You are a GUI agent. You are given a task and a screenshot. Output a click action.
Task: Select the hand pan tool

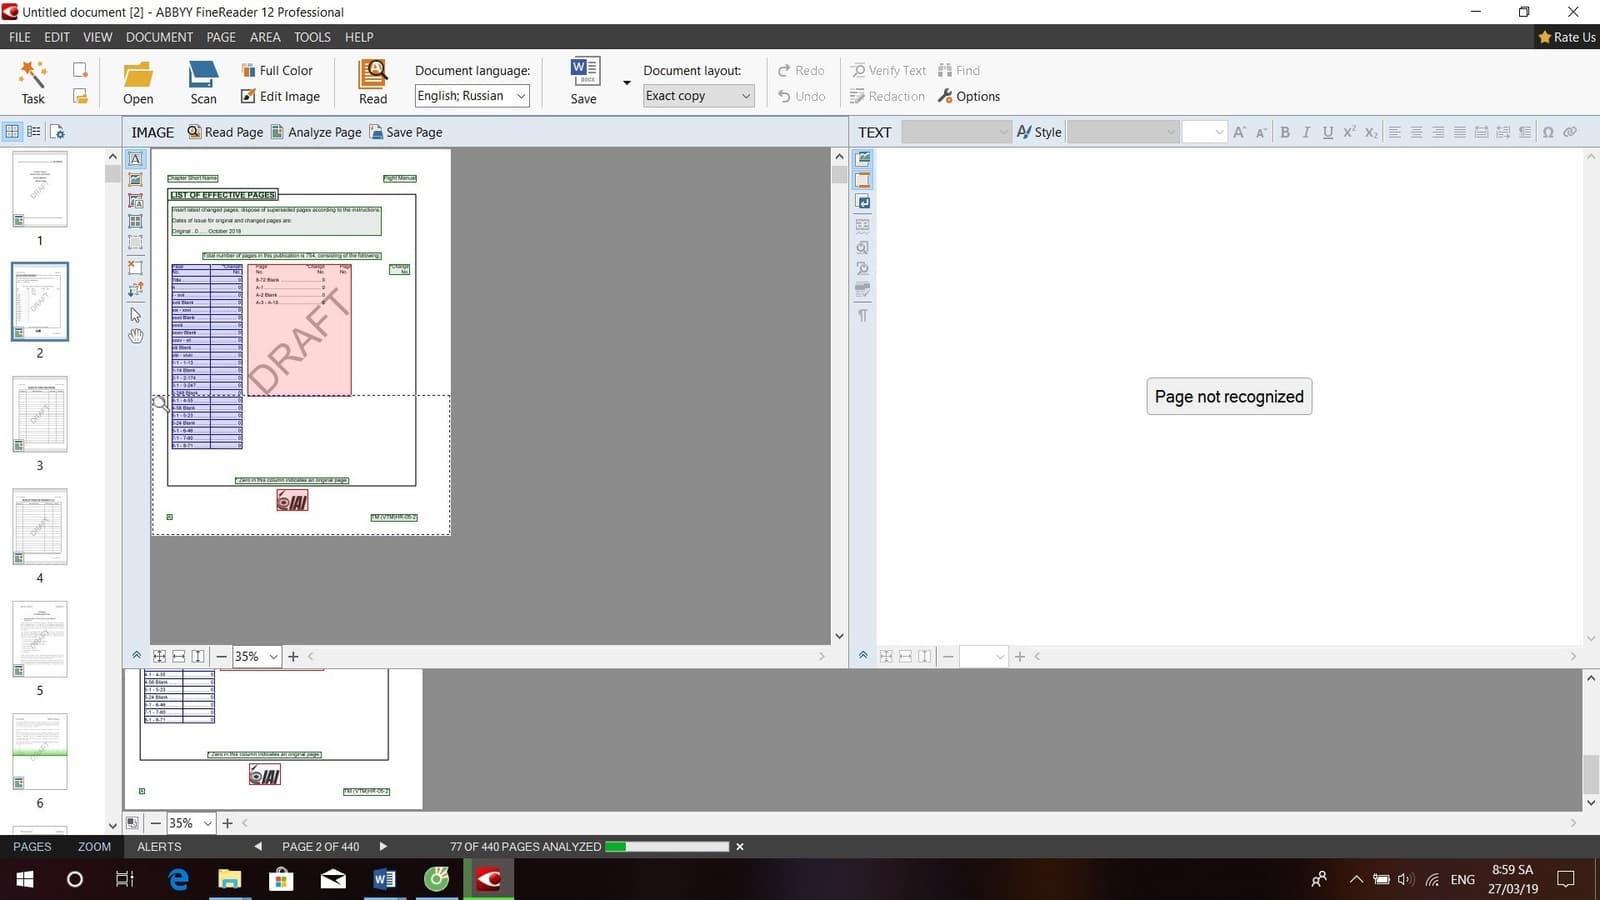135,336
